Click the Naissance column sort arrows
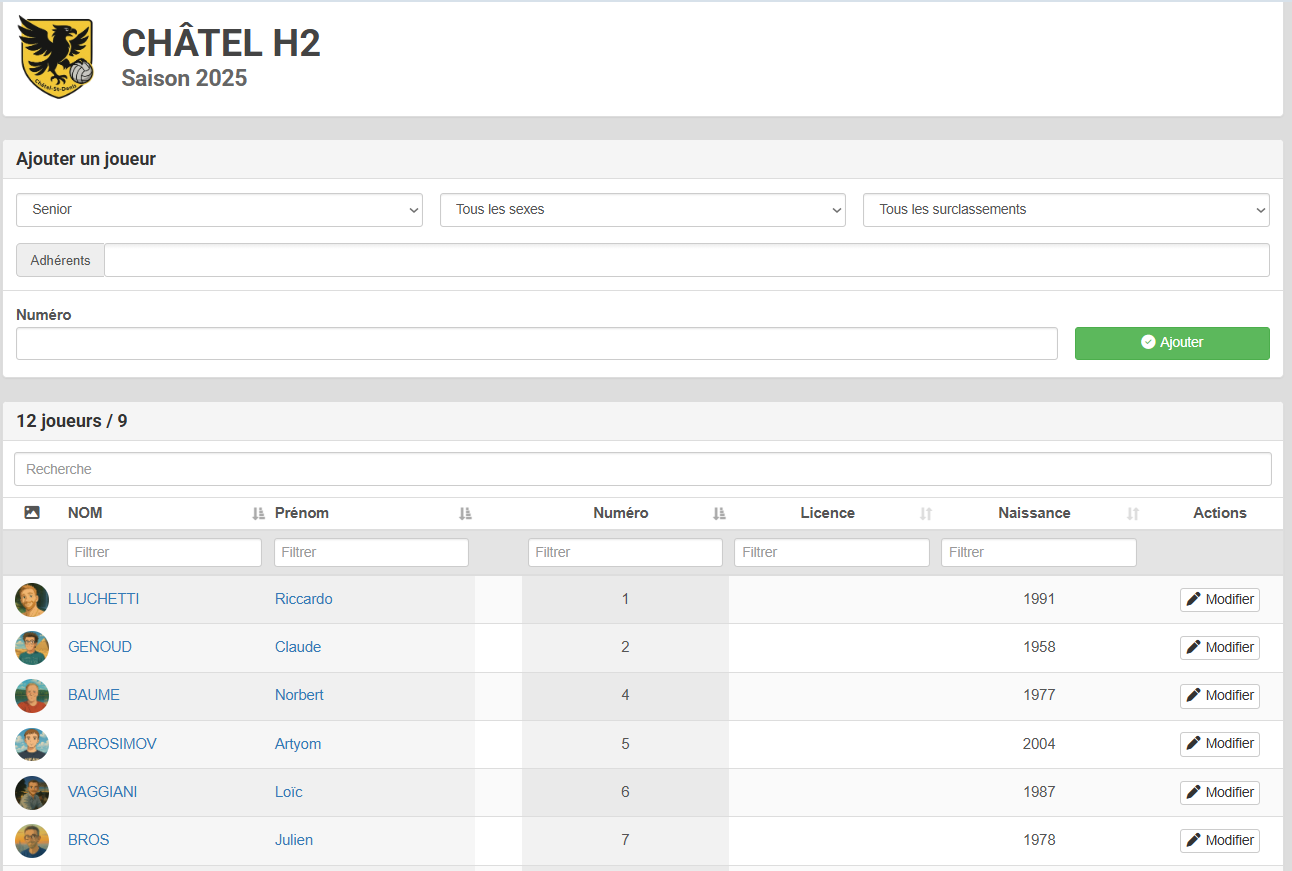 tap(1133, 513)
